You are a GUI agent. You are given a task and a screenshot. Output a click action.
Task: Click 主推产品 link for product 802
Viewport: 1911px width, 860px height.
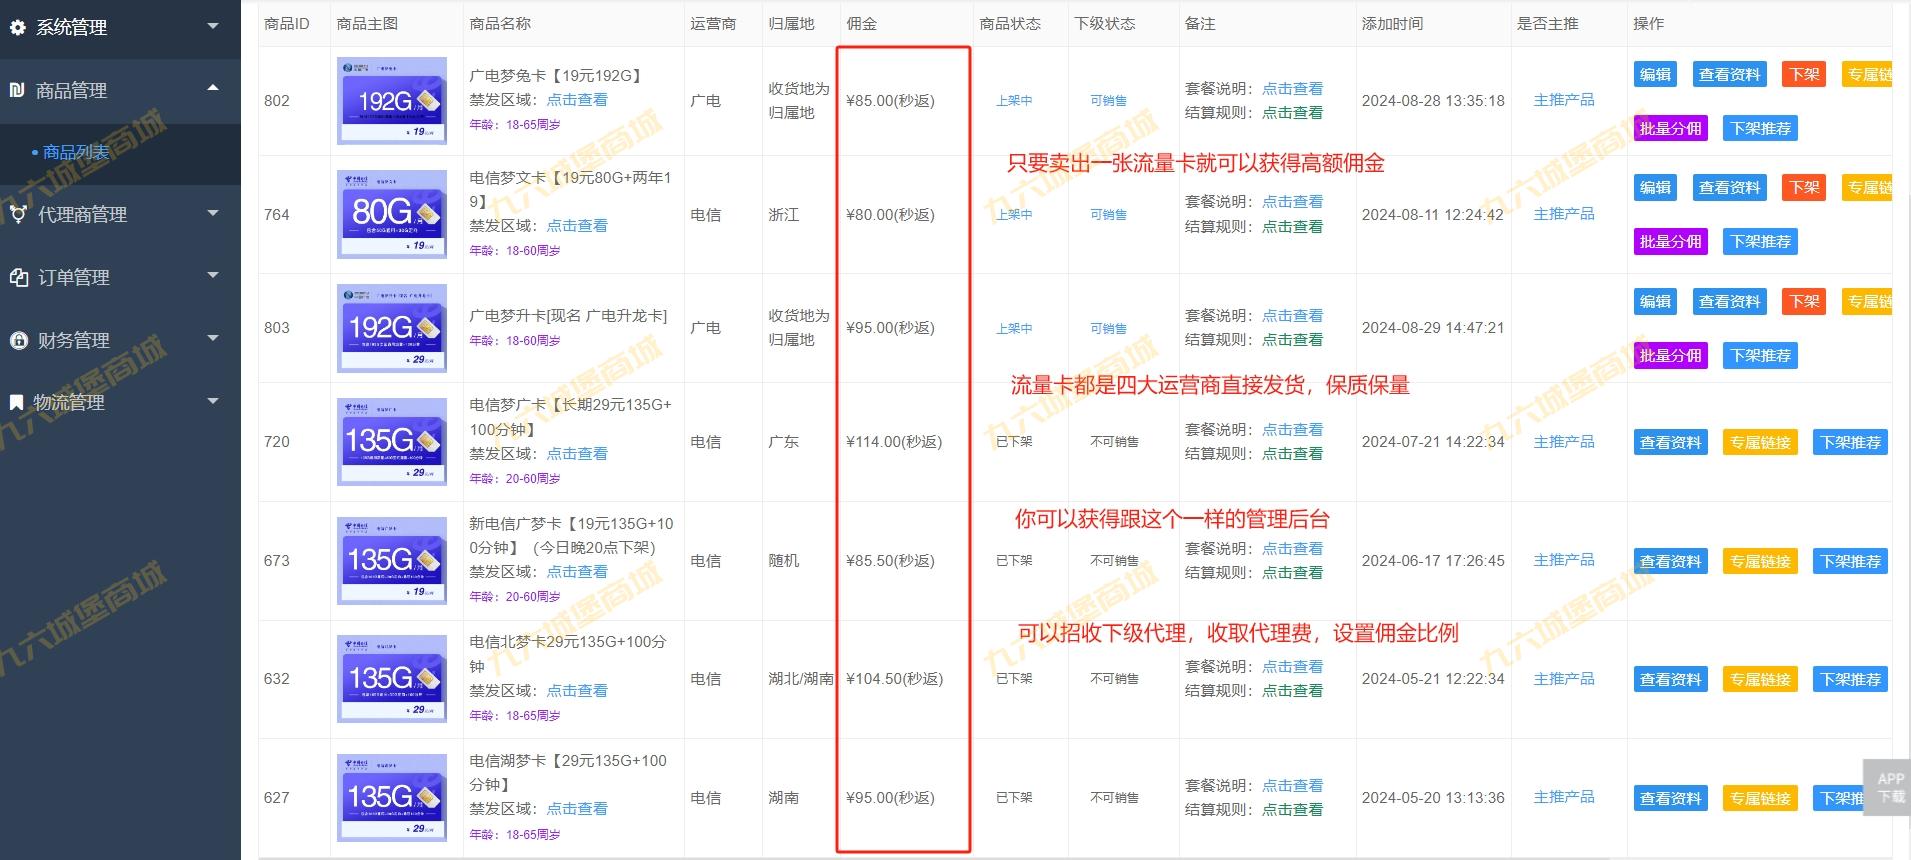[x=1564, y=100]
